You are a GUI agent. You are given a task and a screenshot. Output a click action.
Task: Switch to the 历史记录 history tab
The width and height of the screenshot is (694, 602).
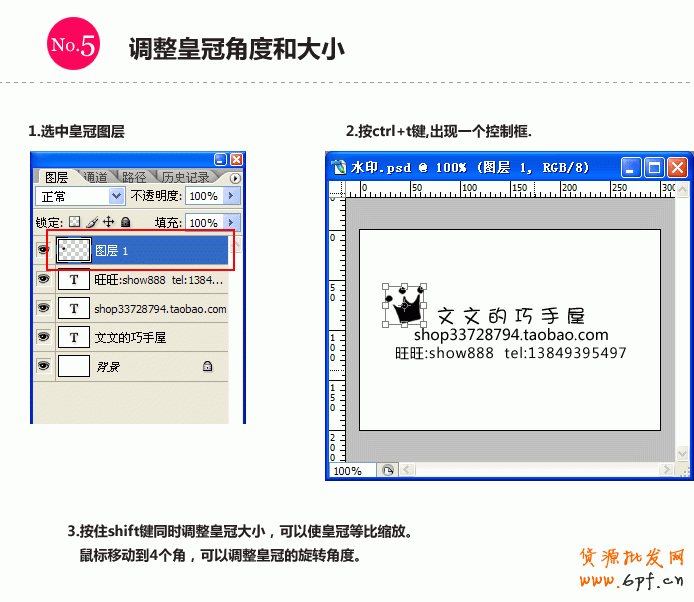click(x=186, y=177)
